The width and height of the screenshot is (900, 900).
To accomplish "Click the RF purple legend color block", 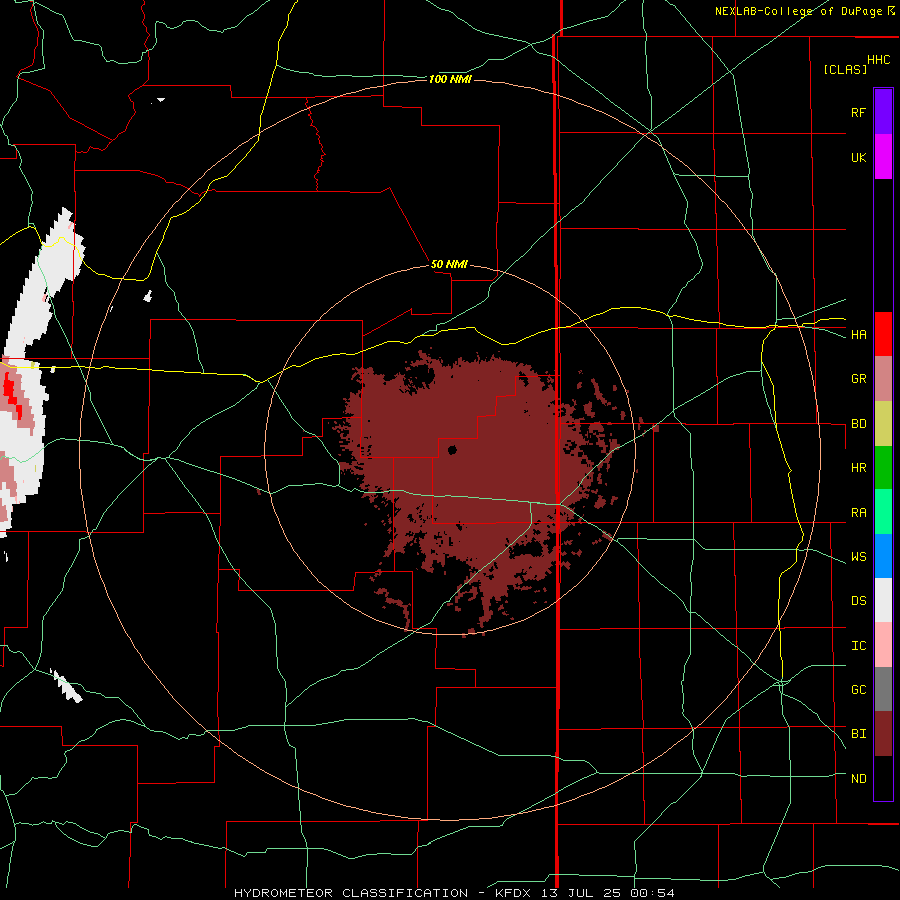I will [x=883, y=112].
